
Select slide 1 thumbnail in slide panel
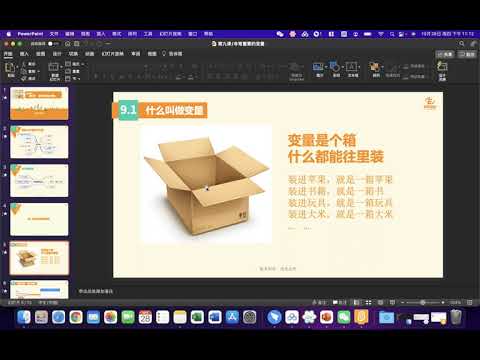pyautogui.click(x=39, y=103)
